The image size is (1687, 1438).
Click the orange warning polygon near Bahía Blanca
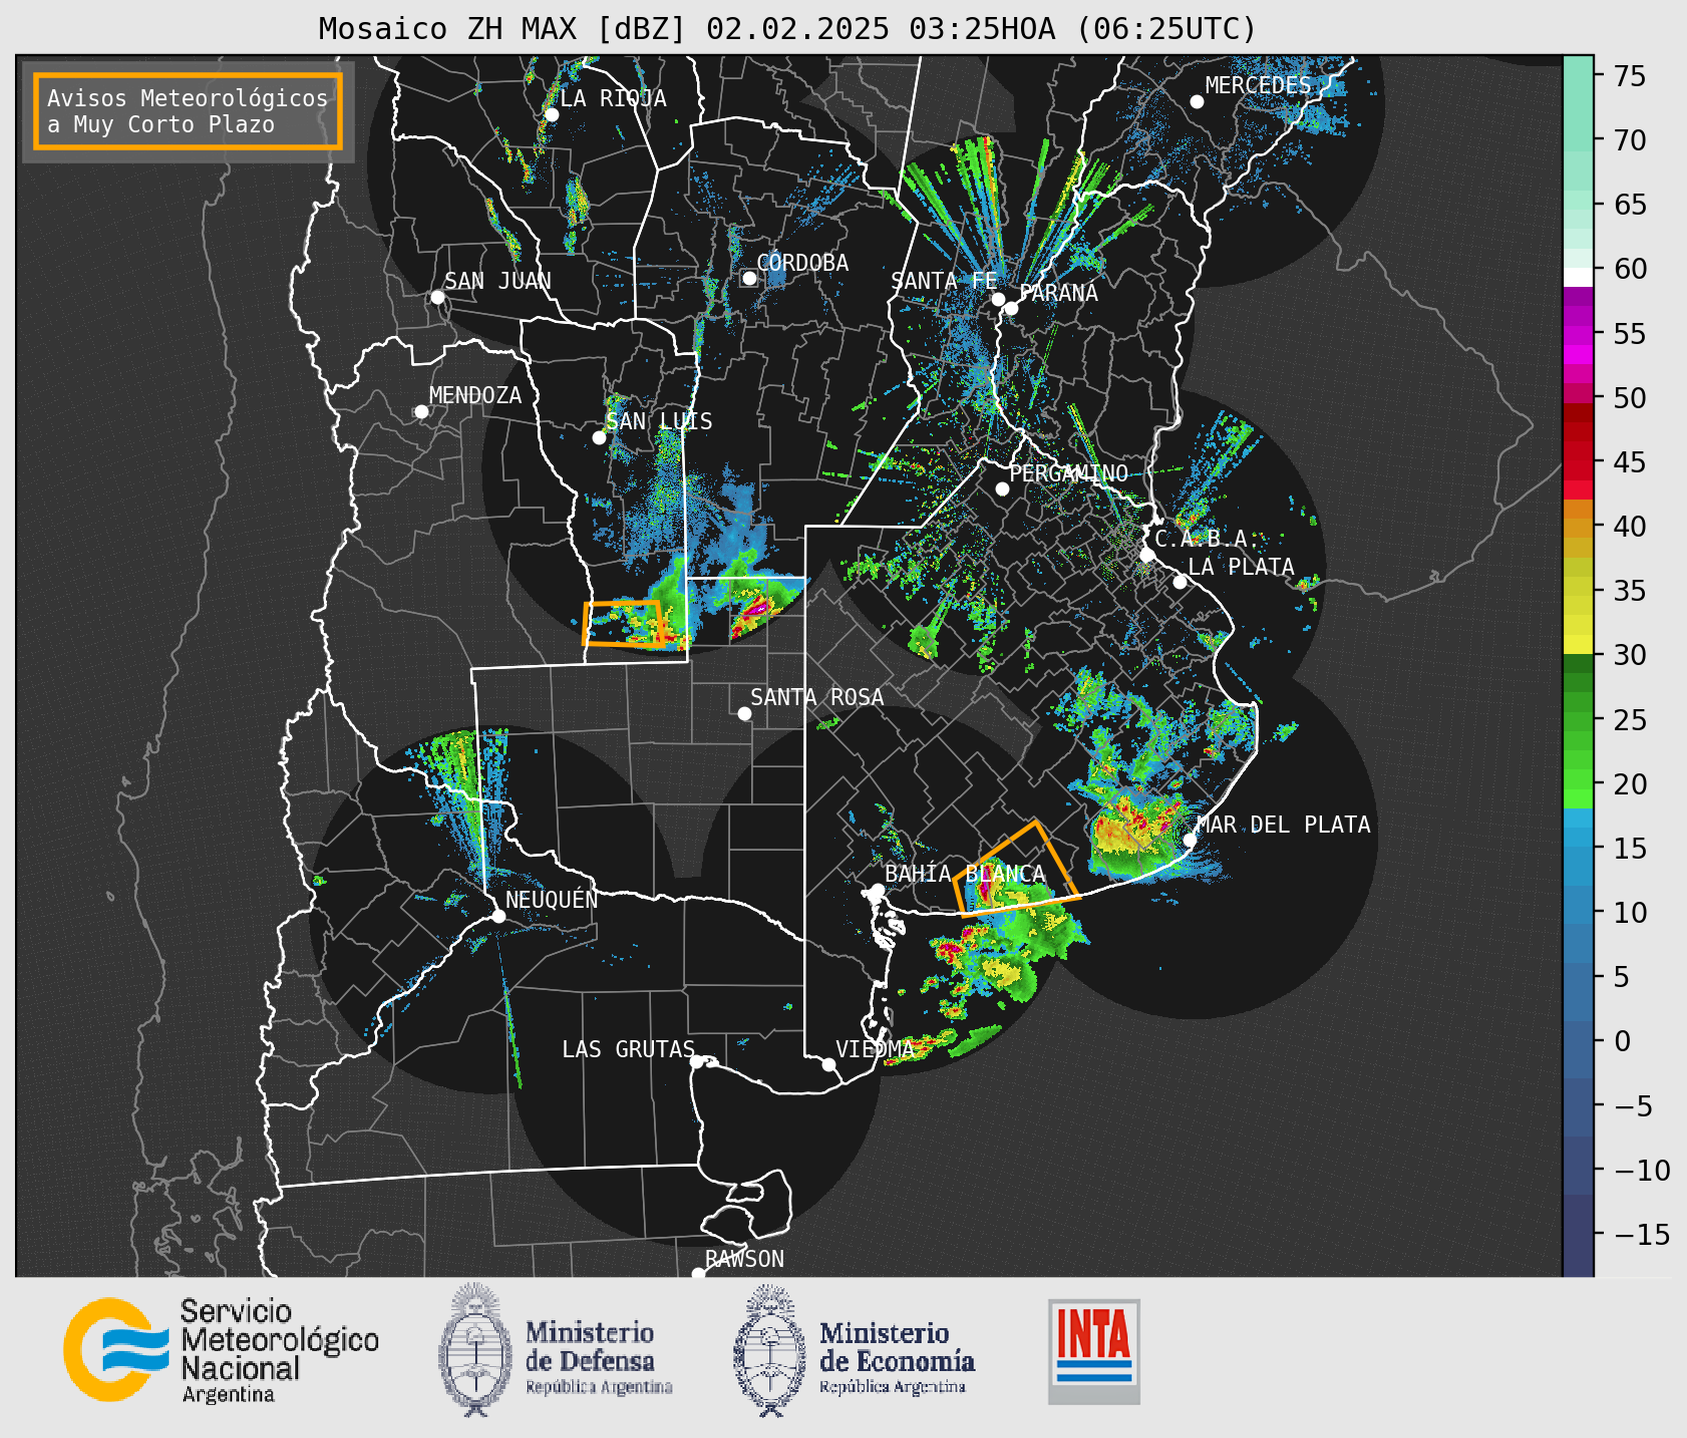click(1015, 869)
